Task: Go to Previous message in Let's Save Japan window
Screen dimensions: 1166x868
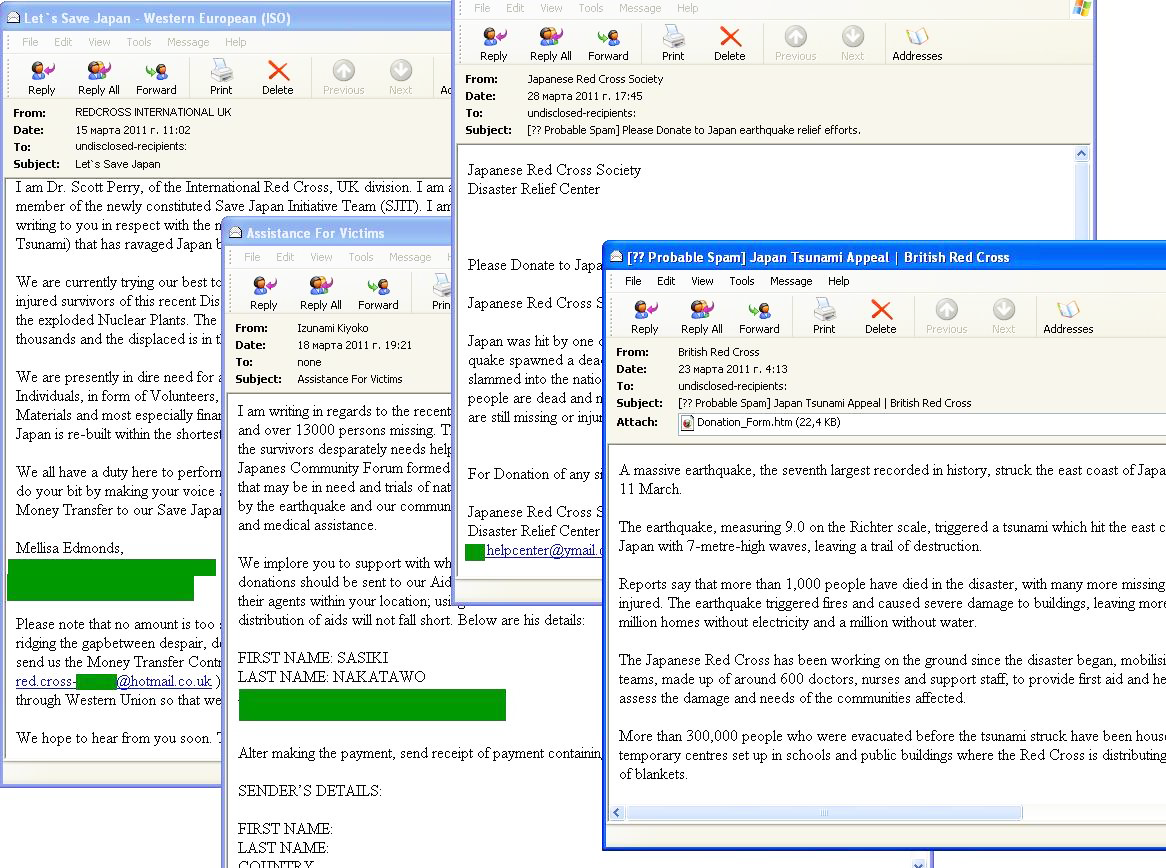Action: [343, 78]
